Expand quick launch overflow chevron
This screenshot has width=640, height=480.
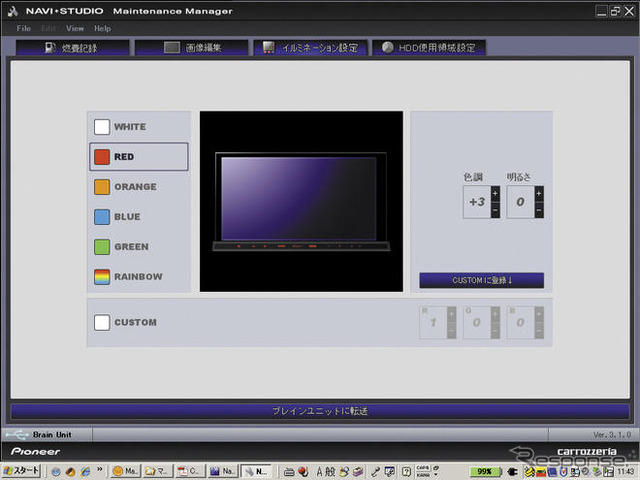pyautogui.click(x=99, y=470)
